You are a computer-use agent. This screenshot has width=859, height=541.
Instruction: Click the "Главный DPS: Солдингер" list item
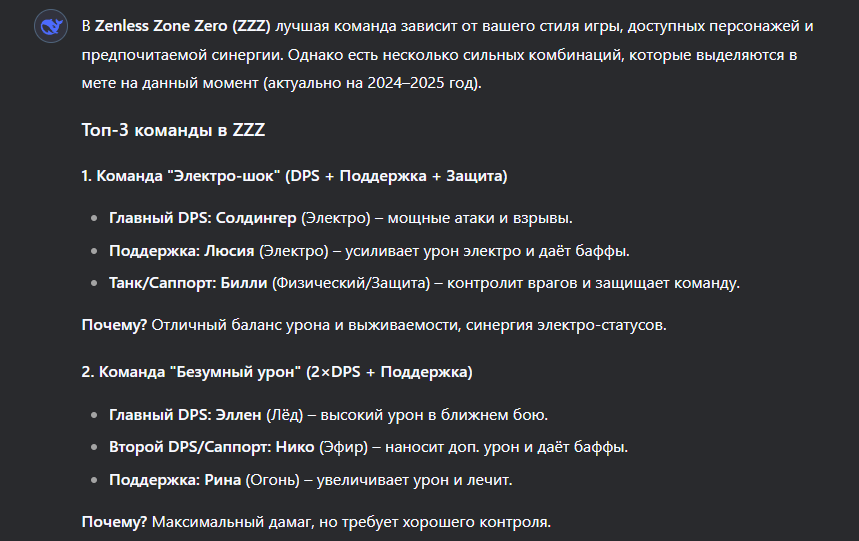[341, 218]
